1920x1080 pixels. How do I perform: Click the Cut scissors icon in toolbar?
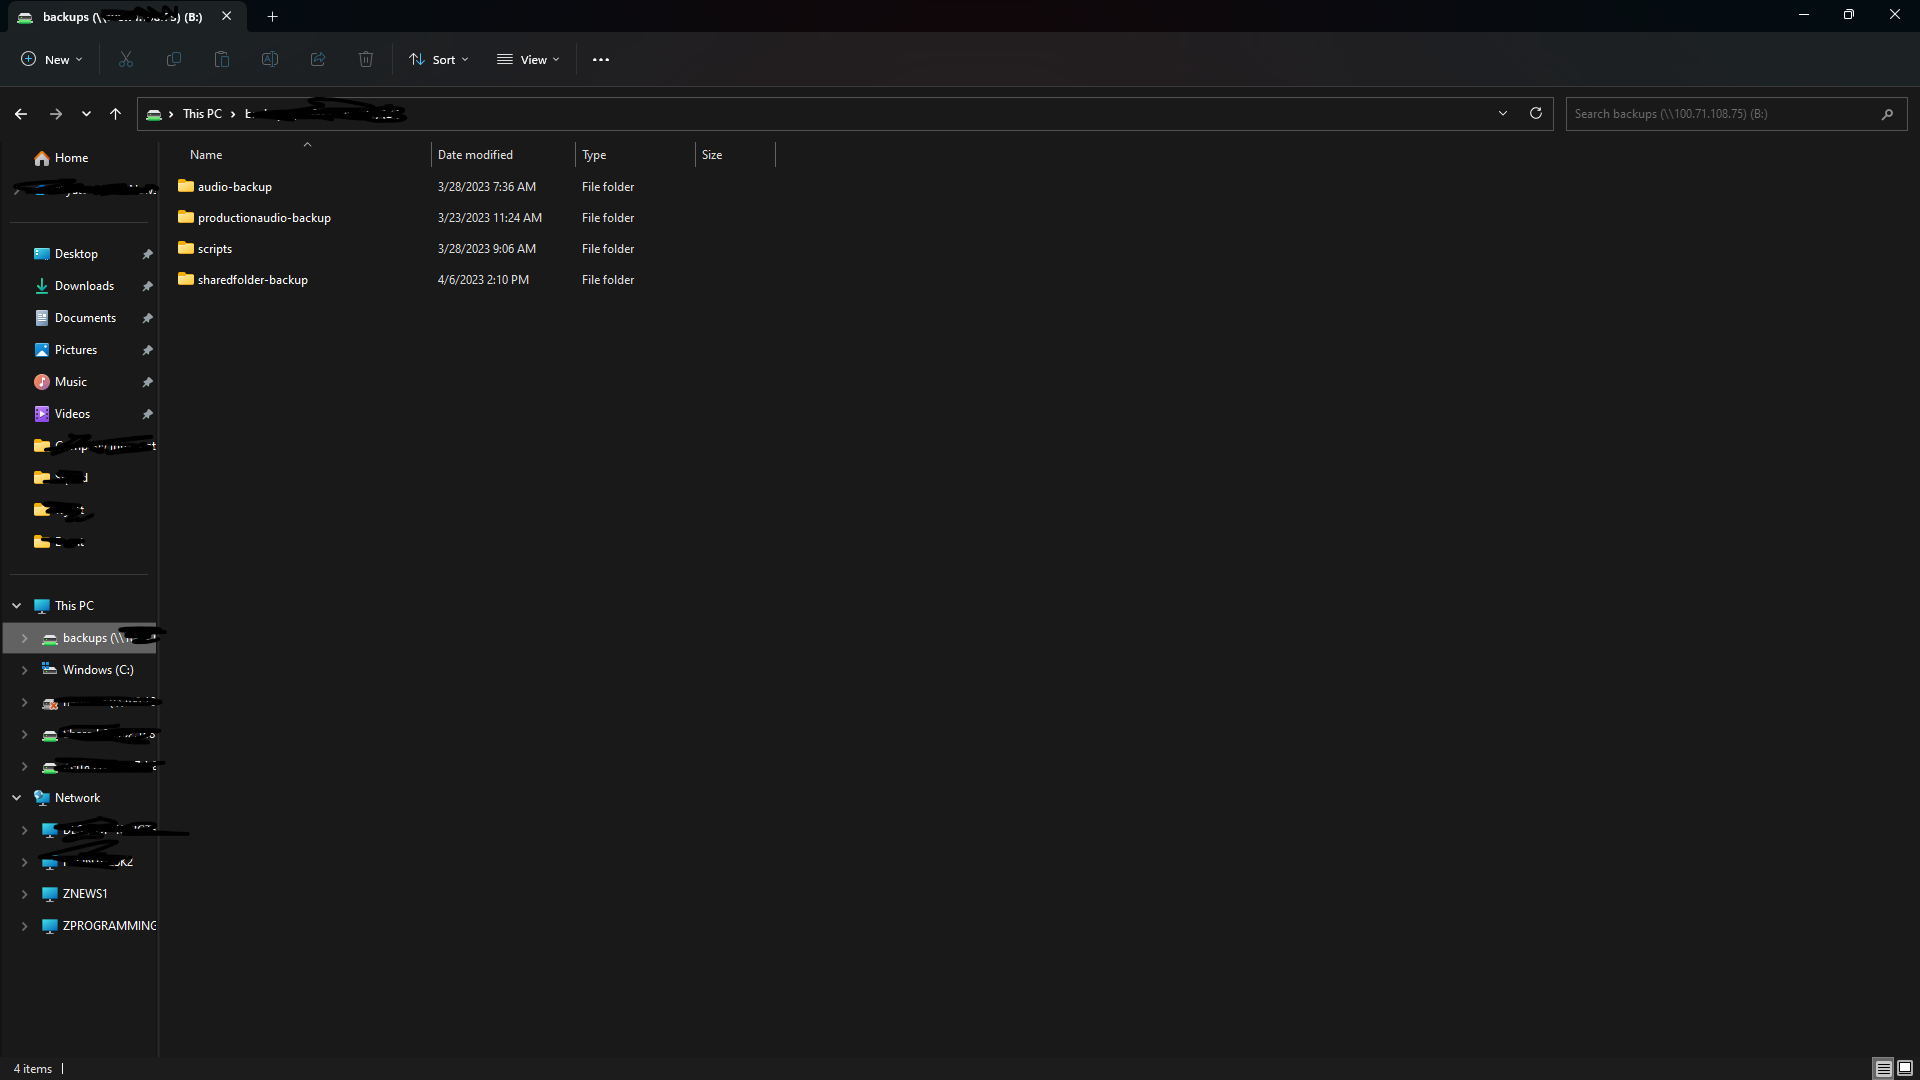click(126, 60)
